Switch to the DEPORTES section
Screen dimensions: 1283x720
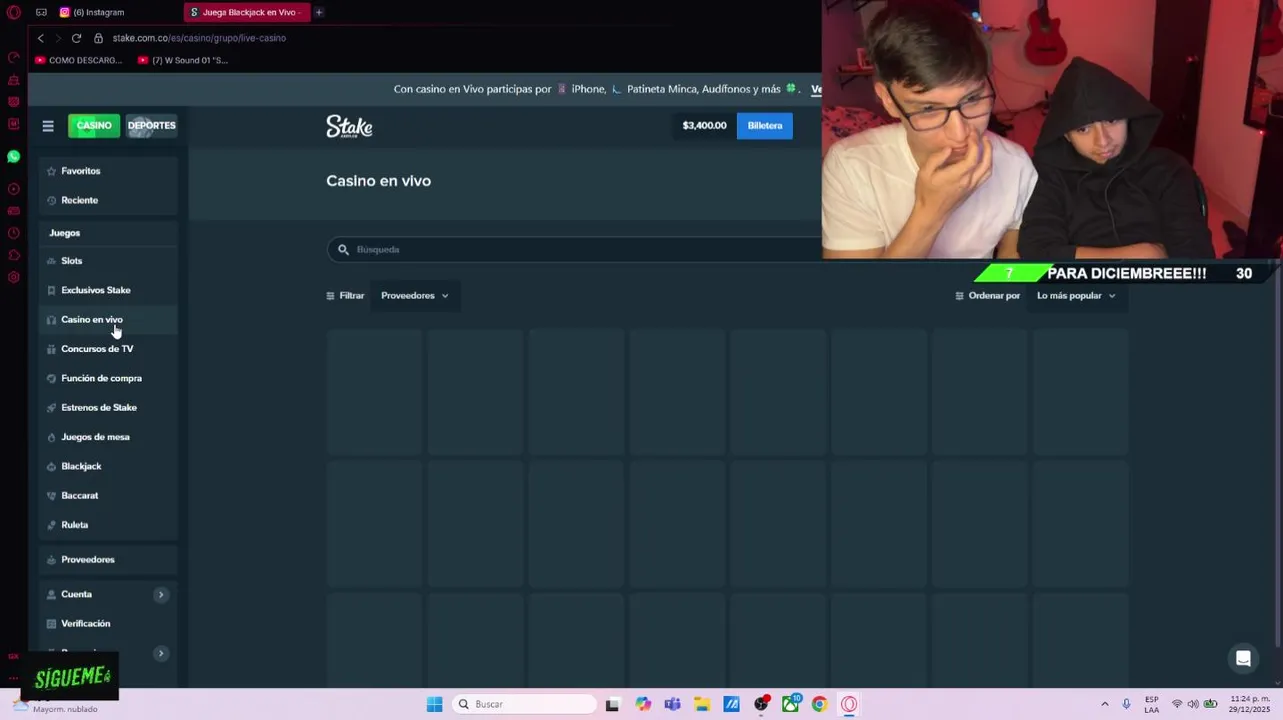pyautogui.click(x=151, y=126)
